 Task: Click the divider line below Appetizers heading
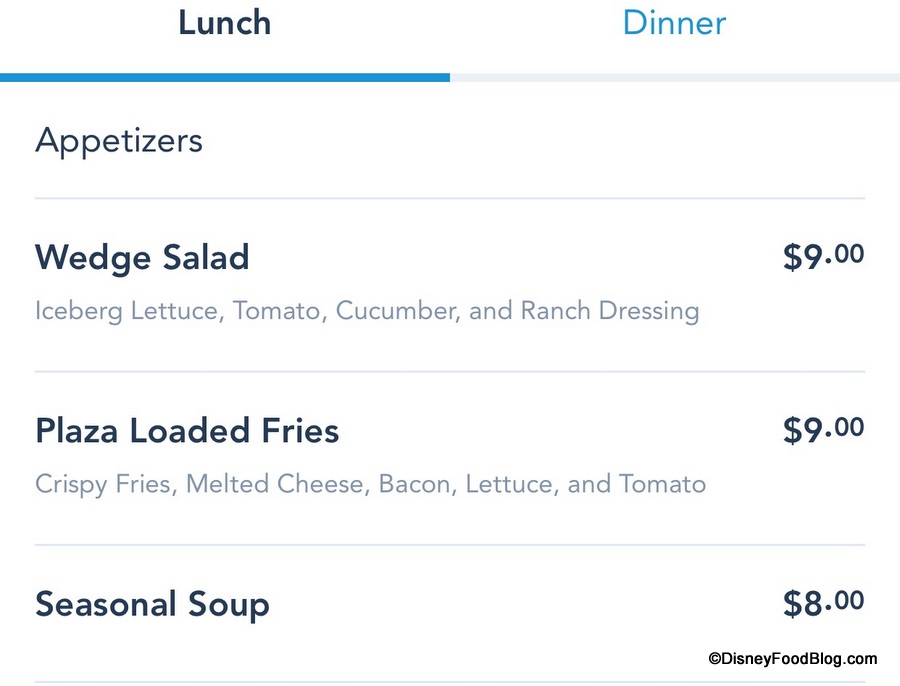(450, 198)
